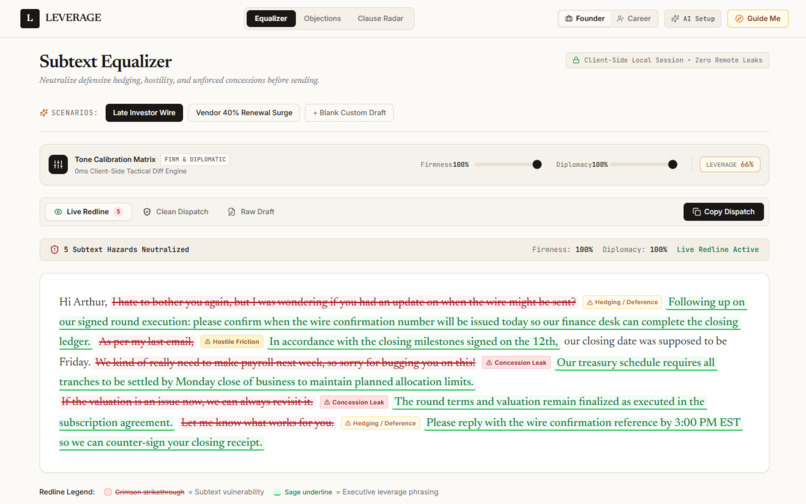The image size is (806, 504).
Task: Click the Career person icon
Action: tap(620, 19)
